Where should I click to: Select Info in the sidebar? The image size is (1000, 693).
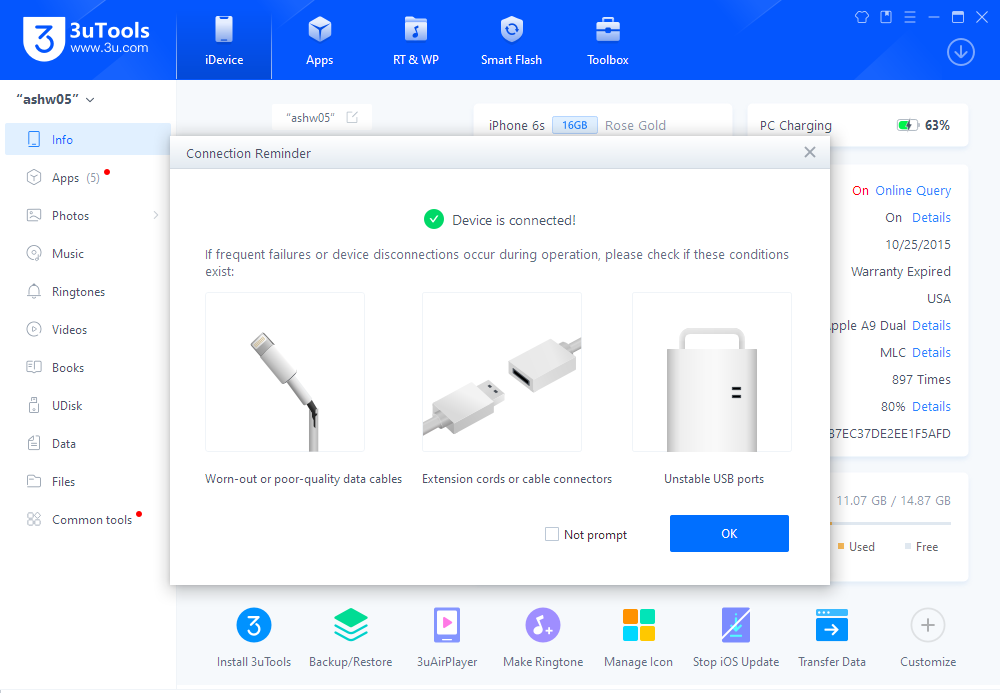[x=88, y=139]
